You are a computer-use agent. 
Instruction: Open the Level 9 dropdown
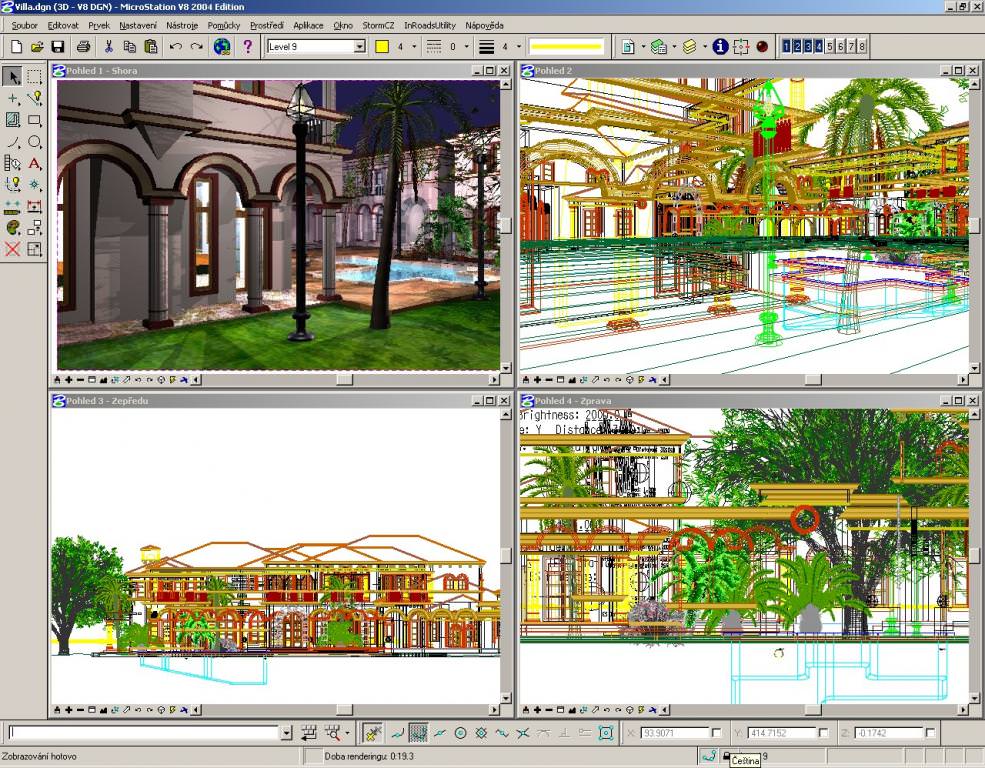pyautogui.click(x=360, y=46)
